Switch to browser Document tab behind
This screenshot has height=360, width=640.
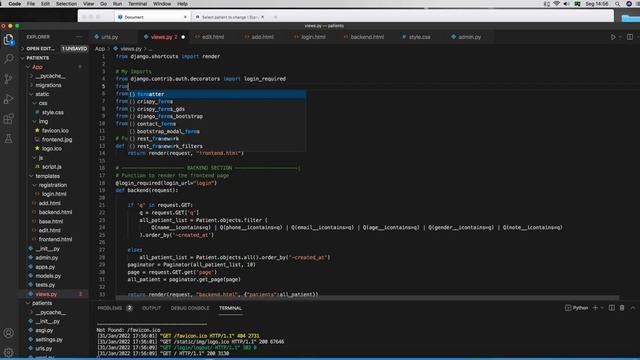(x=152, y=17)
